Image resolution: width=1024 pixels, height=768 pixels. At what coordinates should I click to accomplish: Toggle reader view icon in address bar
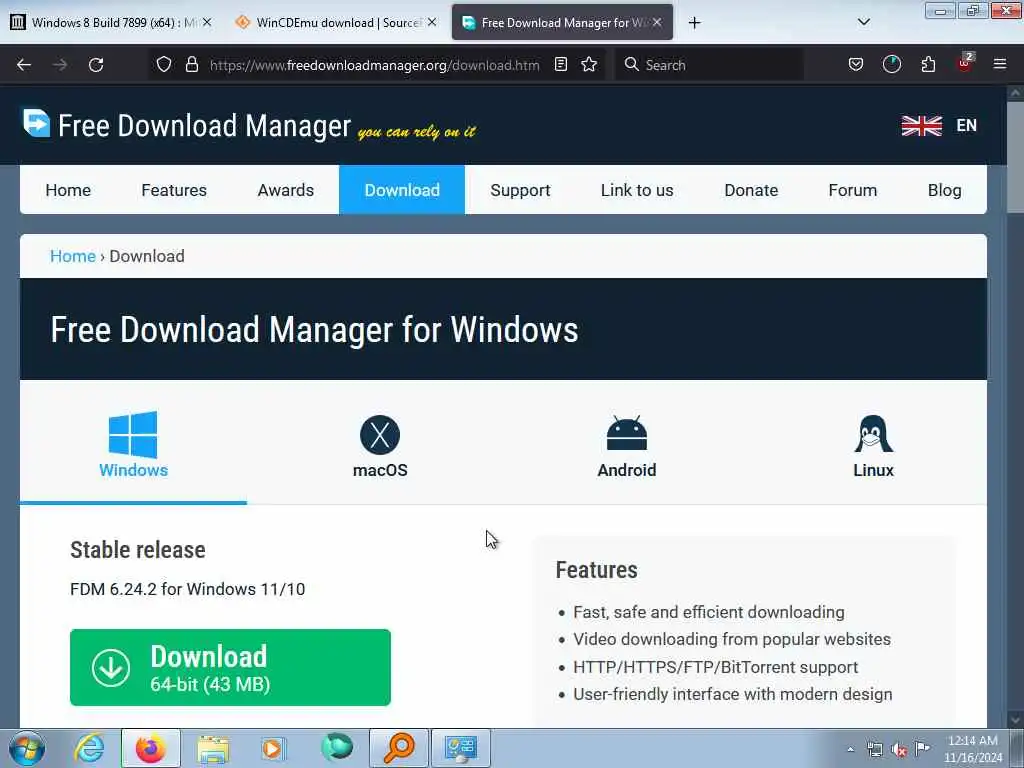pos(560,64)
